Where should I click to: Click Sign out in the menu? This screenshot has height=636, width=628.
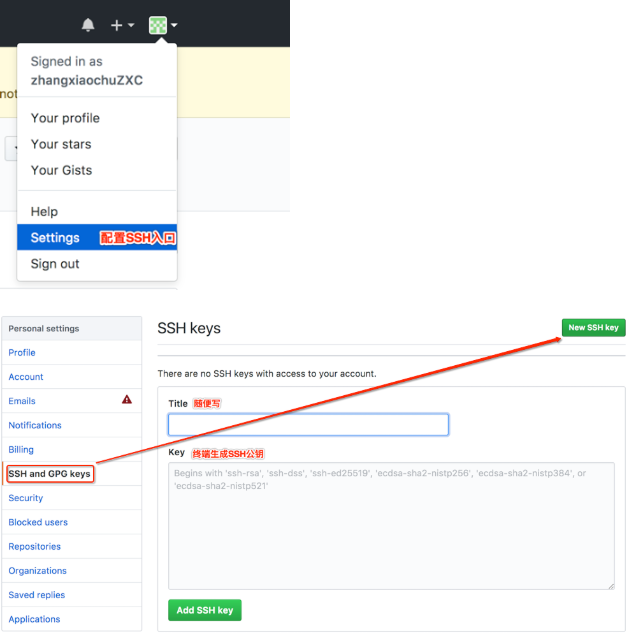tap(55, 264)
